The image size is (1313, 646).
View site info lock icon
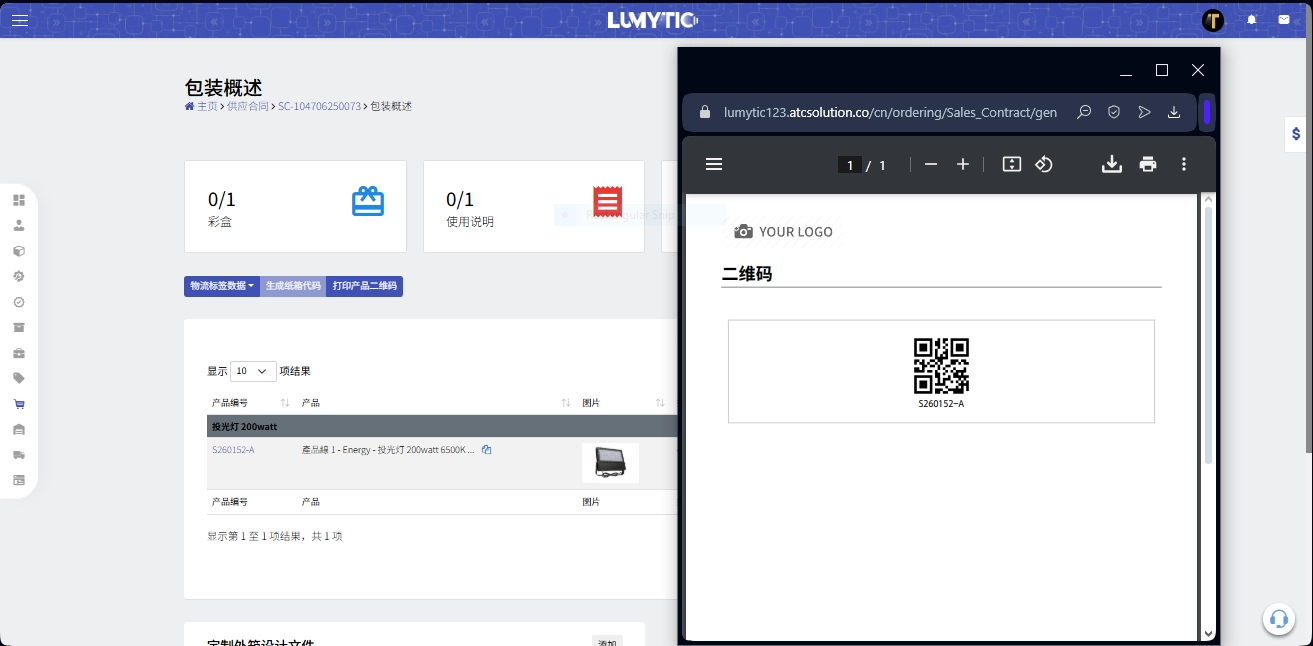point(705,112)
